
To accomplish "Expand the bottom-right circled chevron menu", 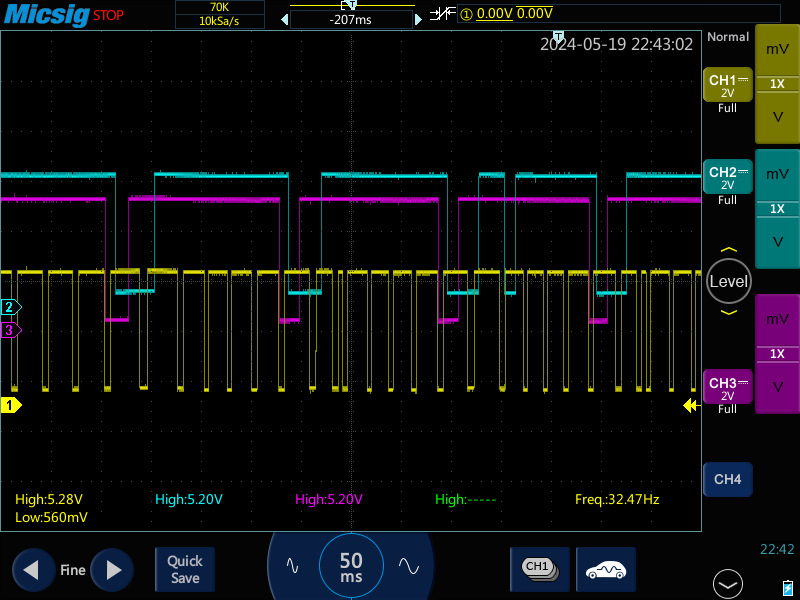I will (727, 583).
